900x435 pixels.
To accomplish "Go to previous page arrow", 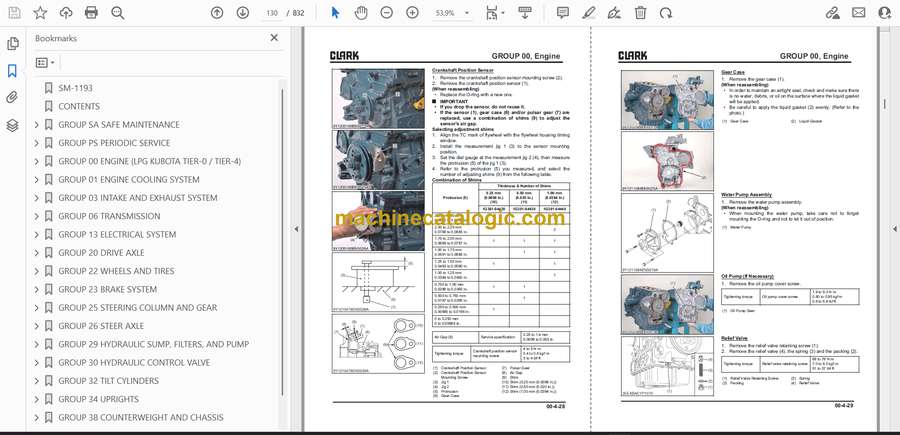I will [217, 13].
